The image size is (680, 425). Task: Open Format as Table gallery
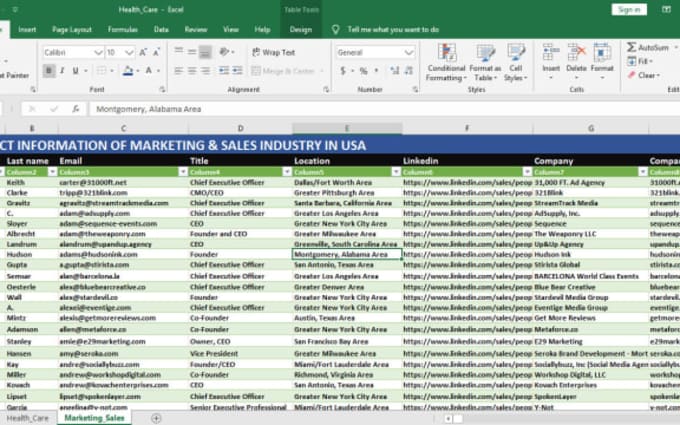(x=485, y=62)
